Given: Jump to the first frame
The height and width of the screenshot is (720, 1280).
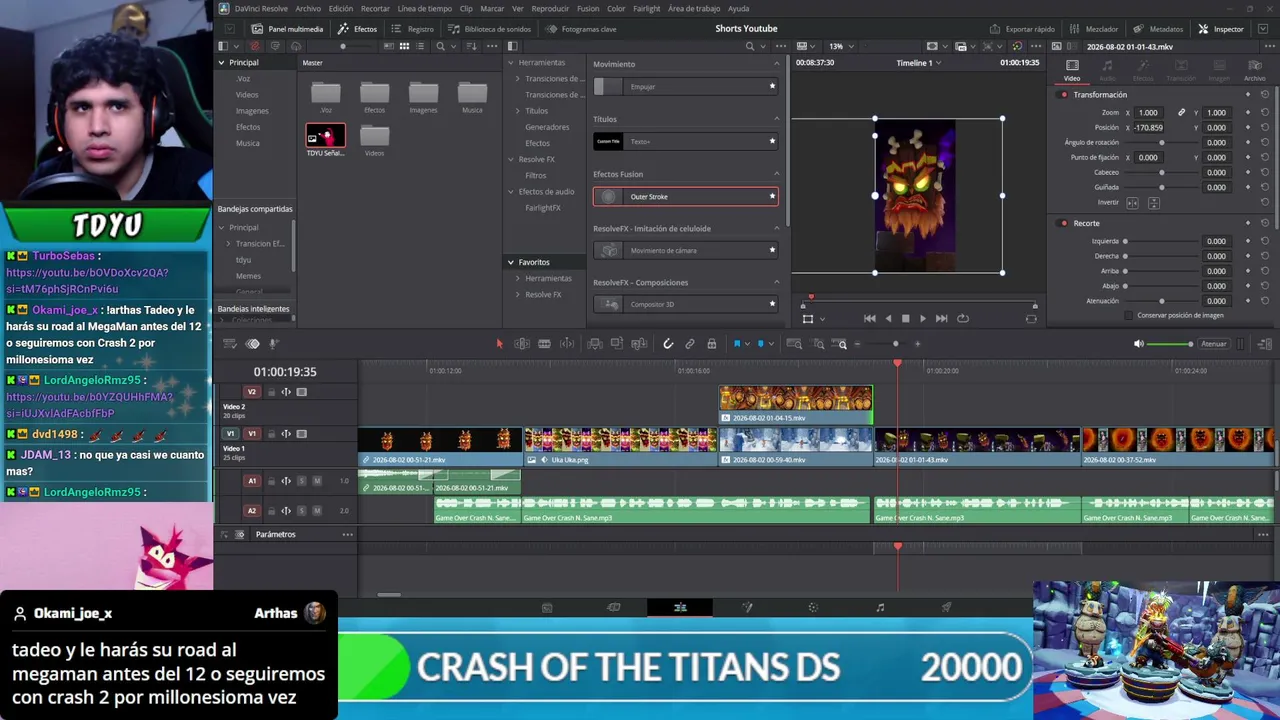Looking at the screenshot, I should [x=870, y=318].
